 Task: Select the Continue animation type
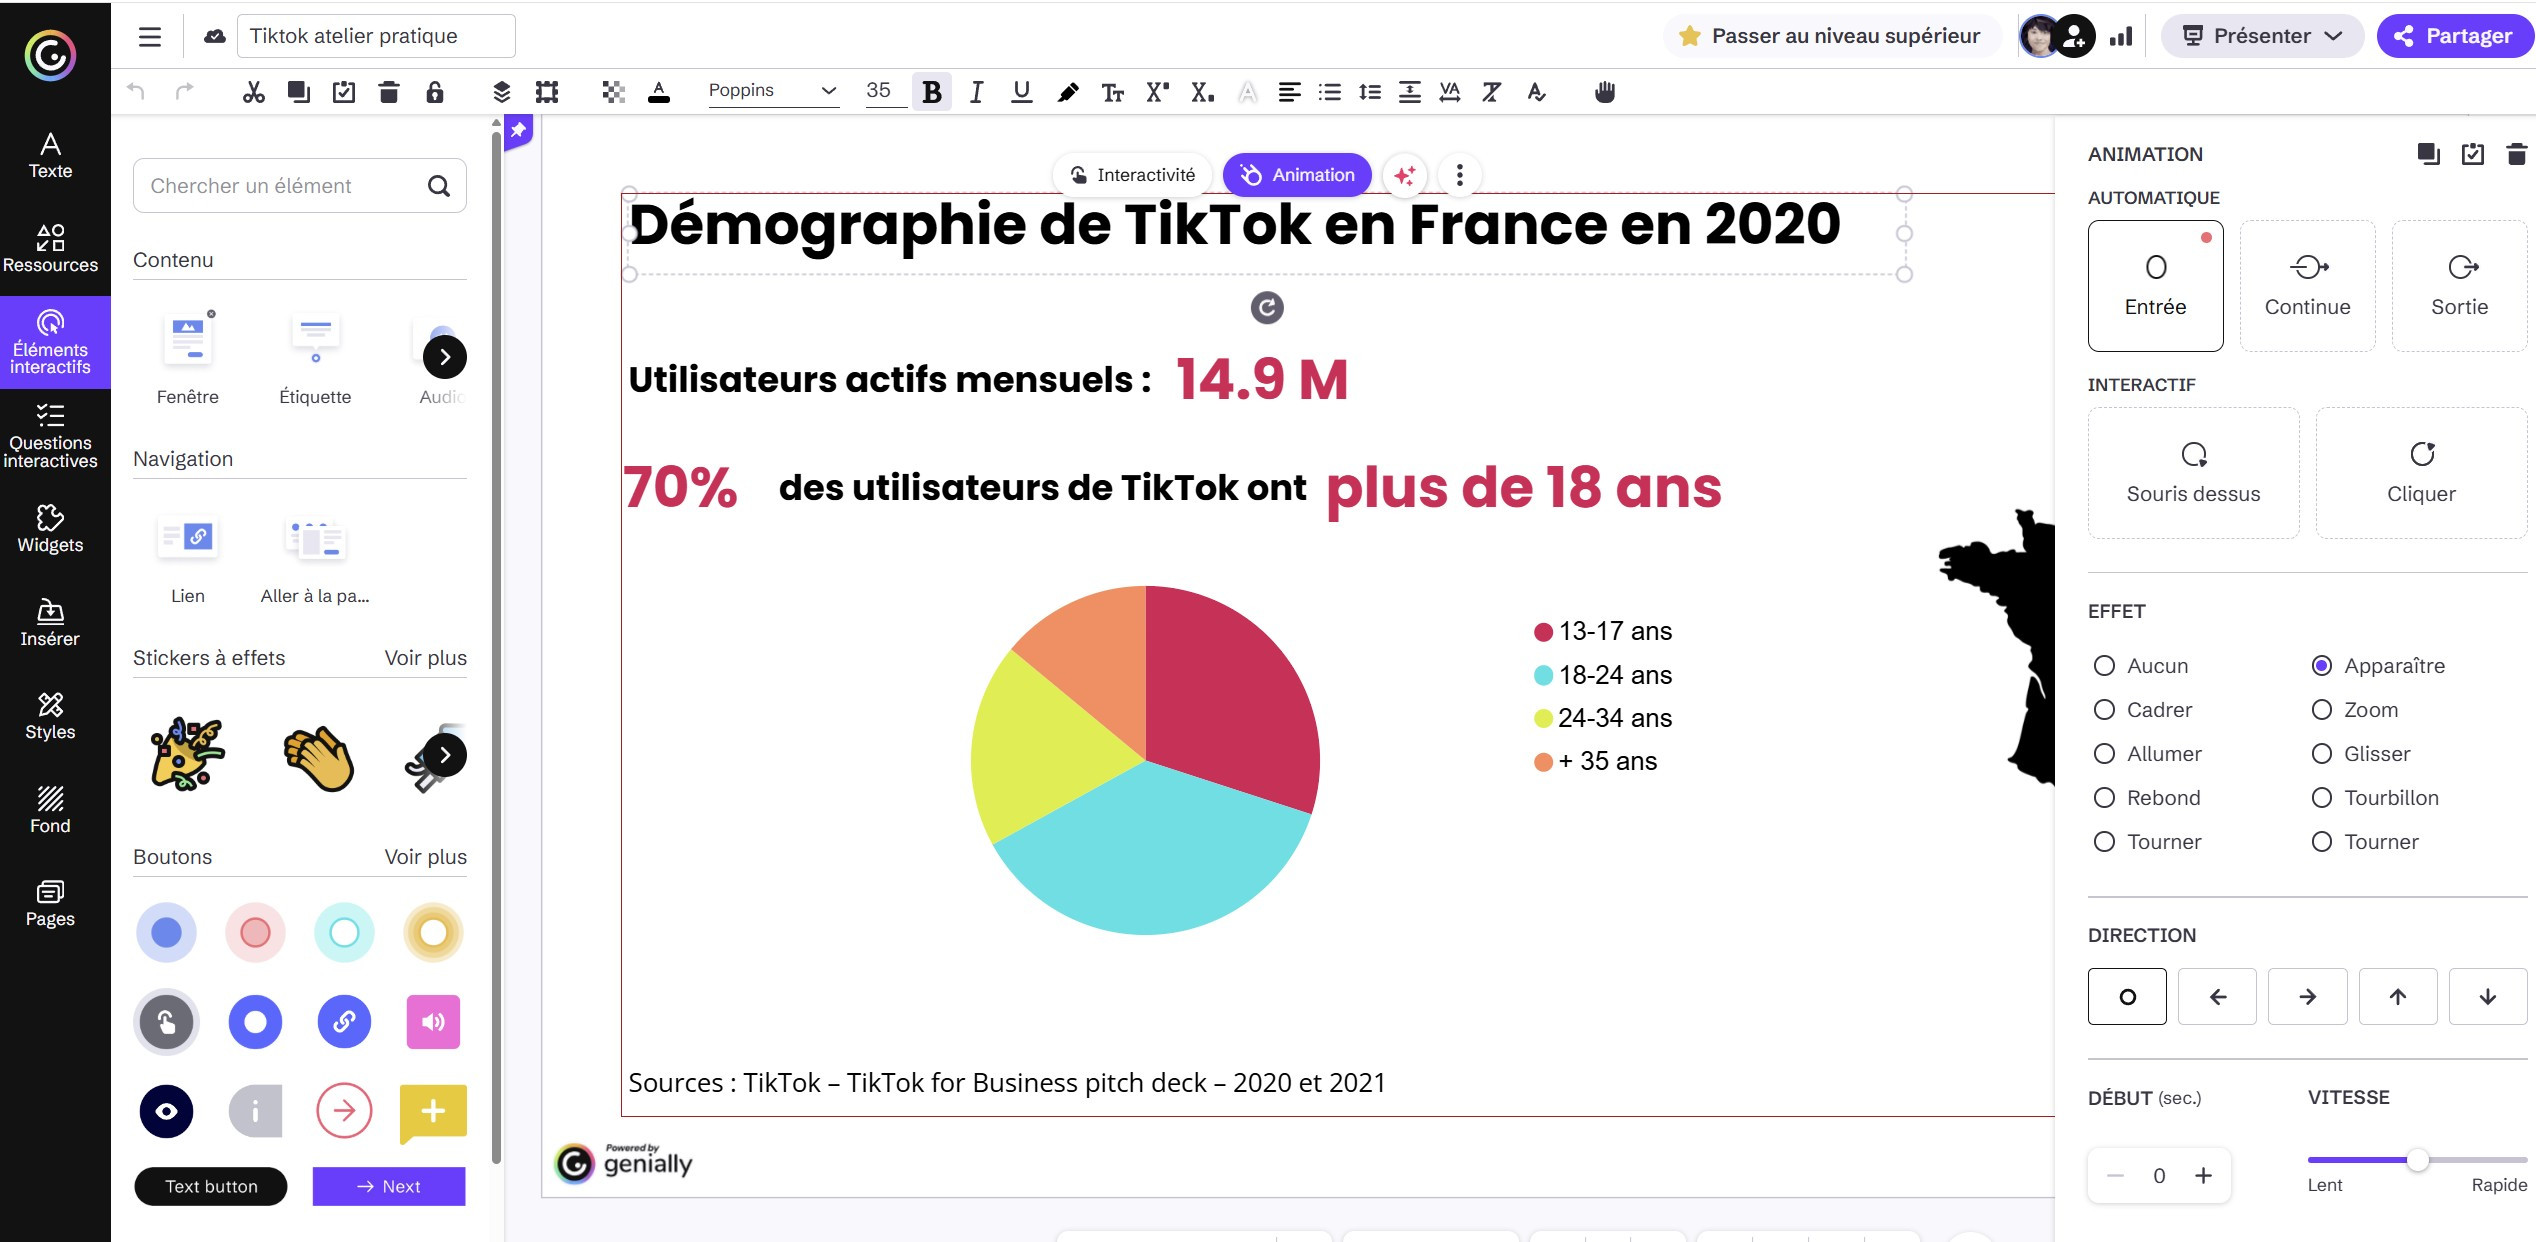tap(2308, 286)
